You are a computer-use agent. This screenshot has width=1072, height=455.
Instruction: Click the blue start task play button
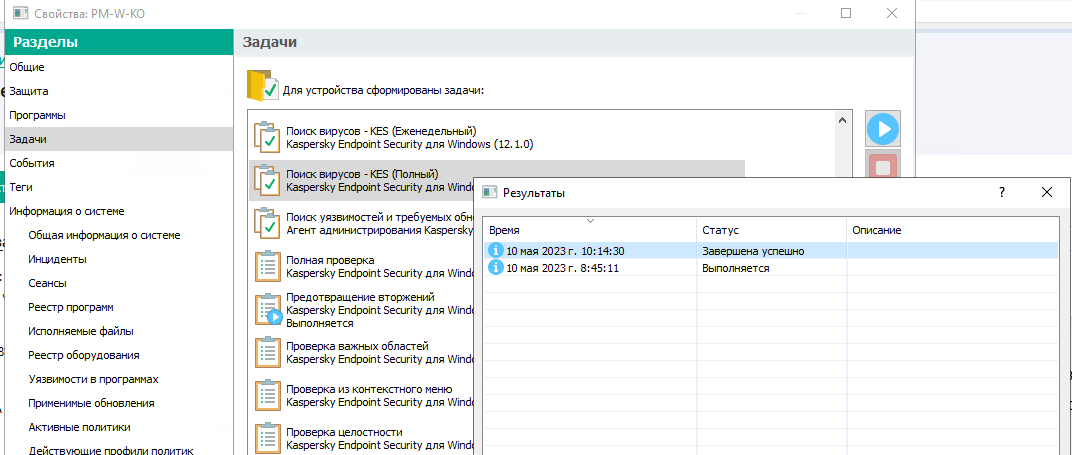click(x=883, y=128)
